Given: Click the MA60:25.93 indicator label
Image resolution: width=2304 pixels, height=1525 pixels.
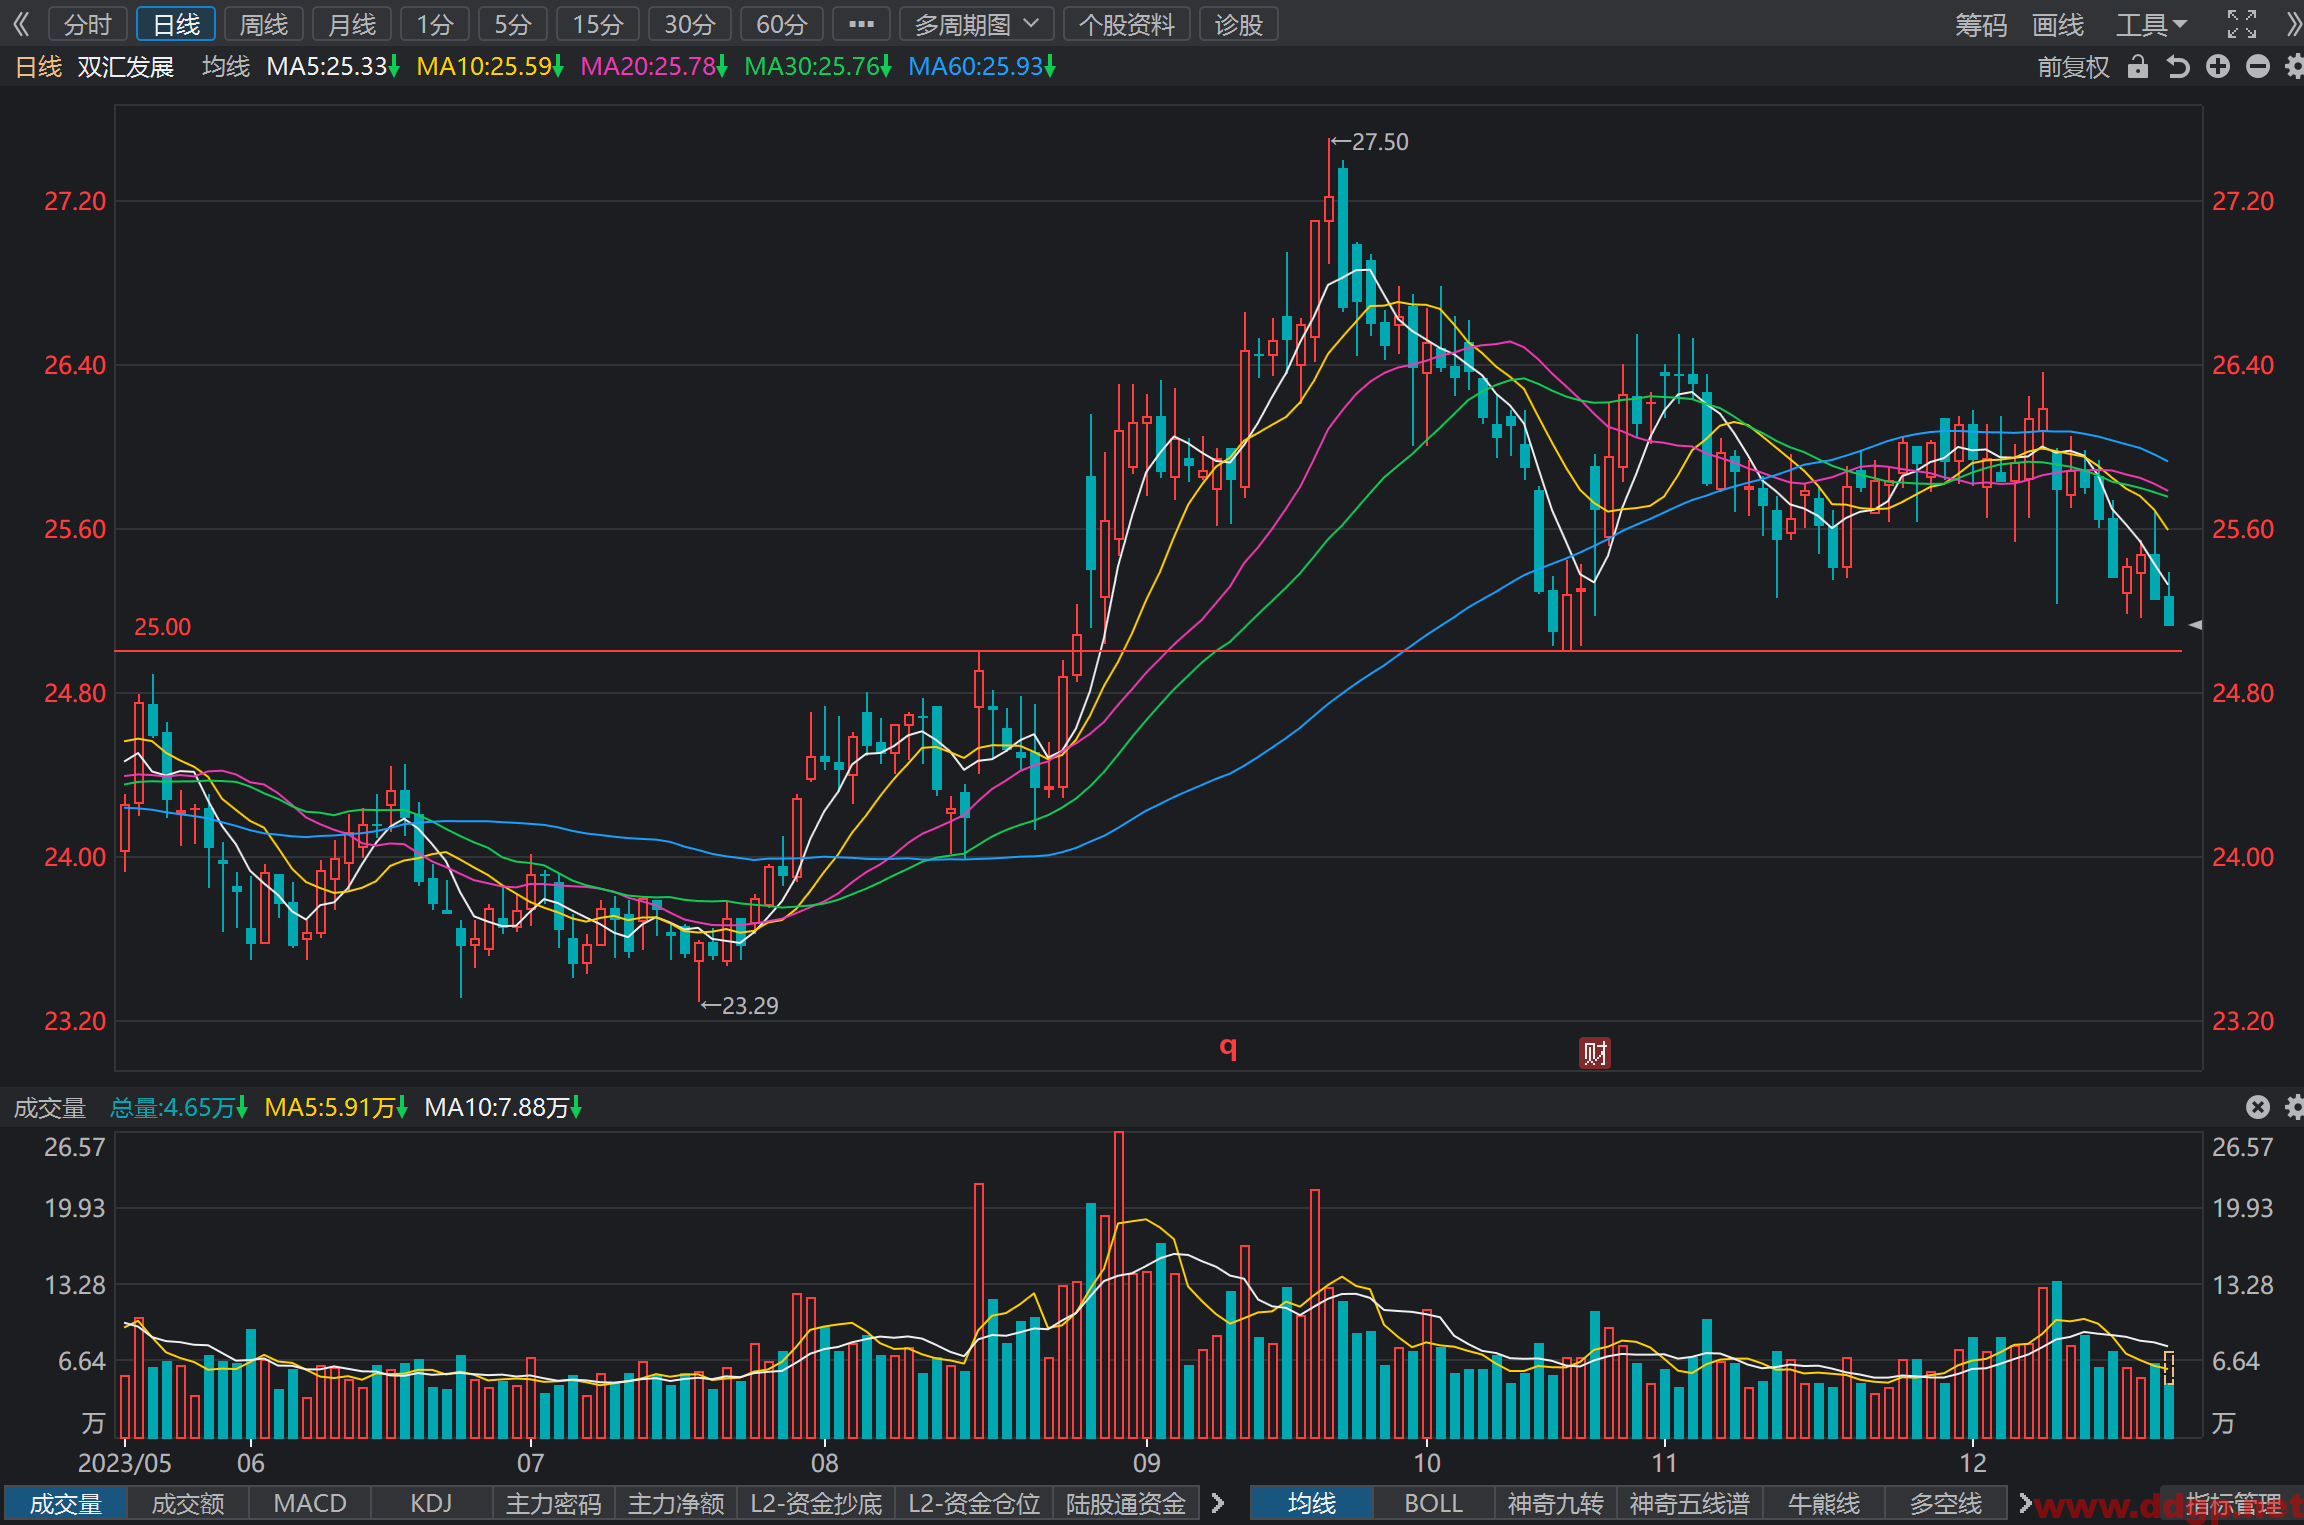Looking at the screenshot, I should tap(982, 67).
